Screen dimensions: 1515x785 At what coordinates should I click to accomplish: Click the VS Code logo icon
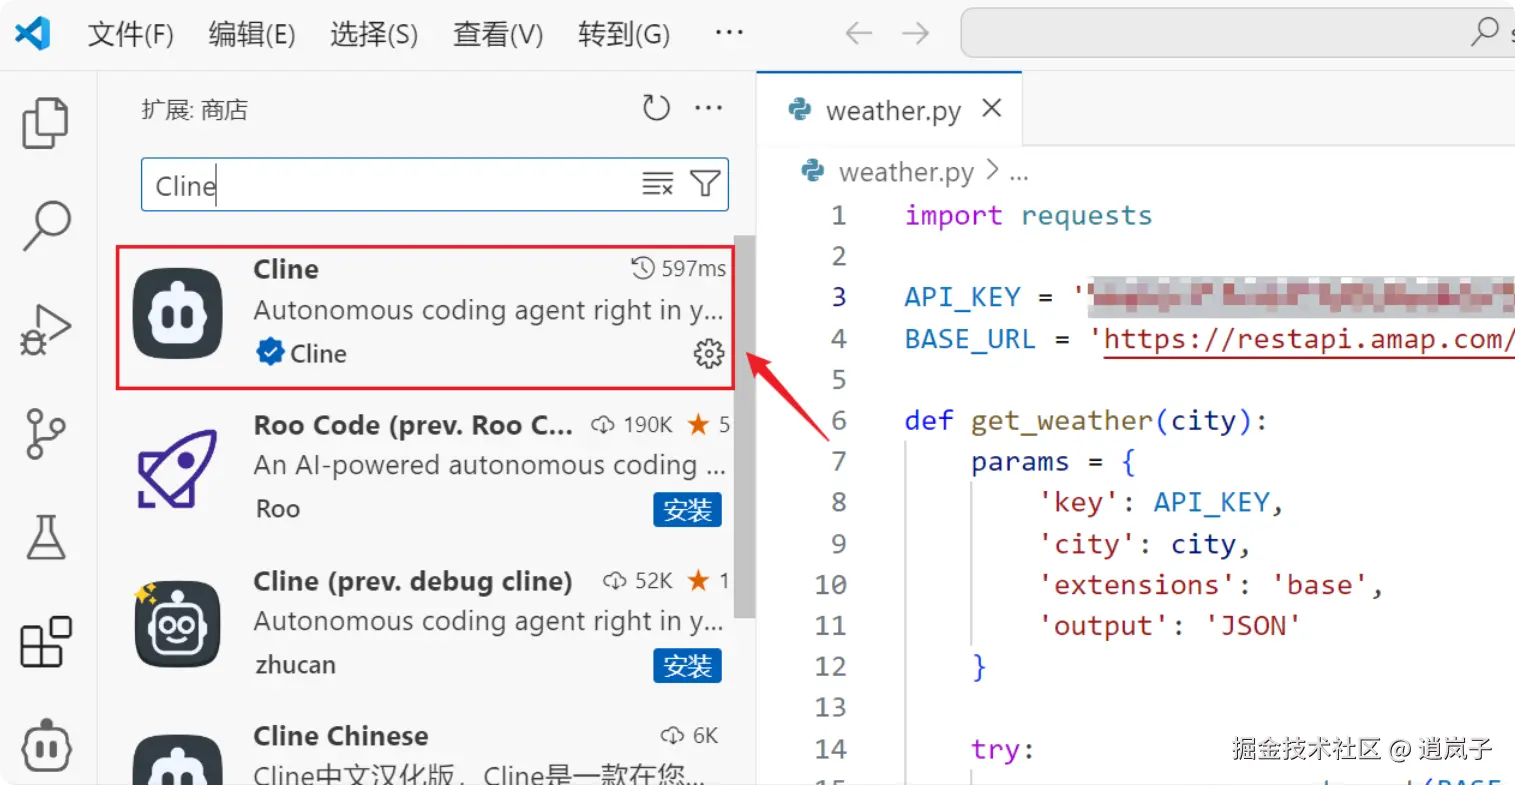[33, 34]
